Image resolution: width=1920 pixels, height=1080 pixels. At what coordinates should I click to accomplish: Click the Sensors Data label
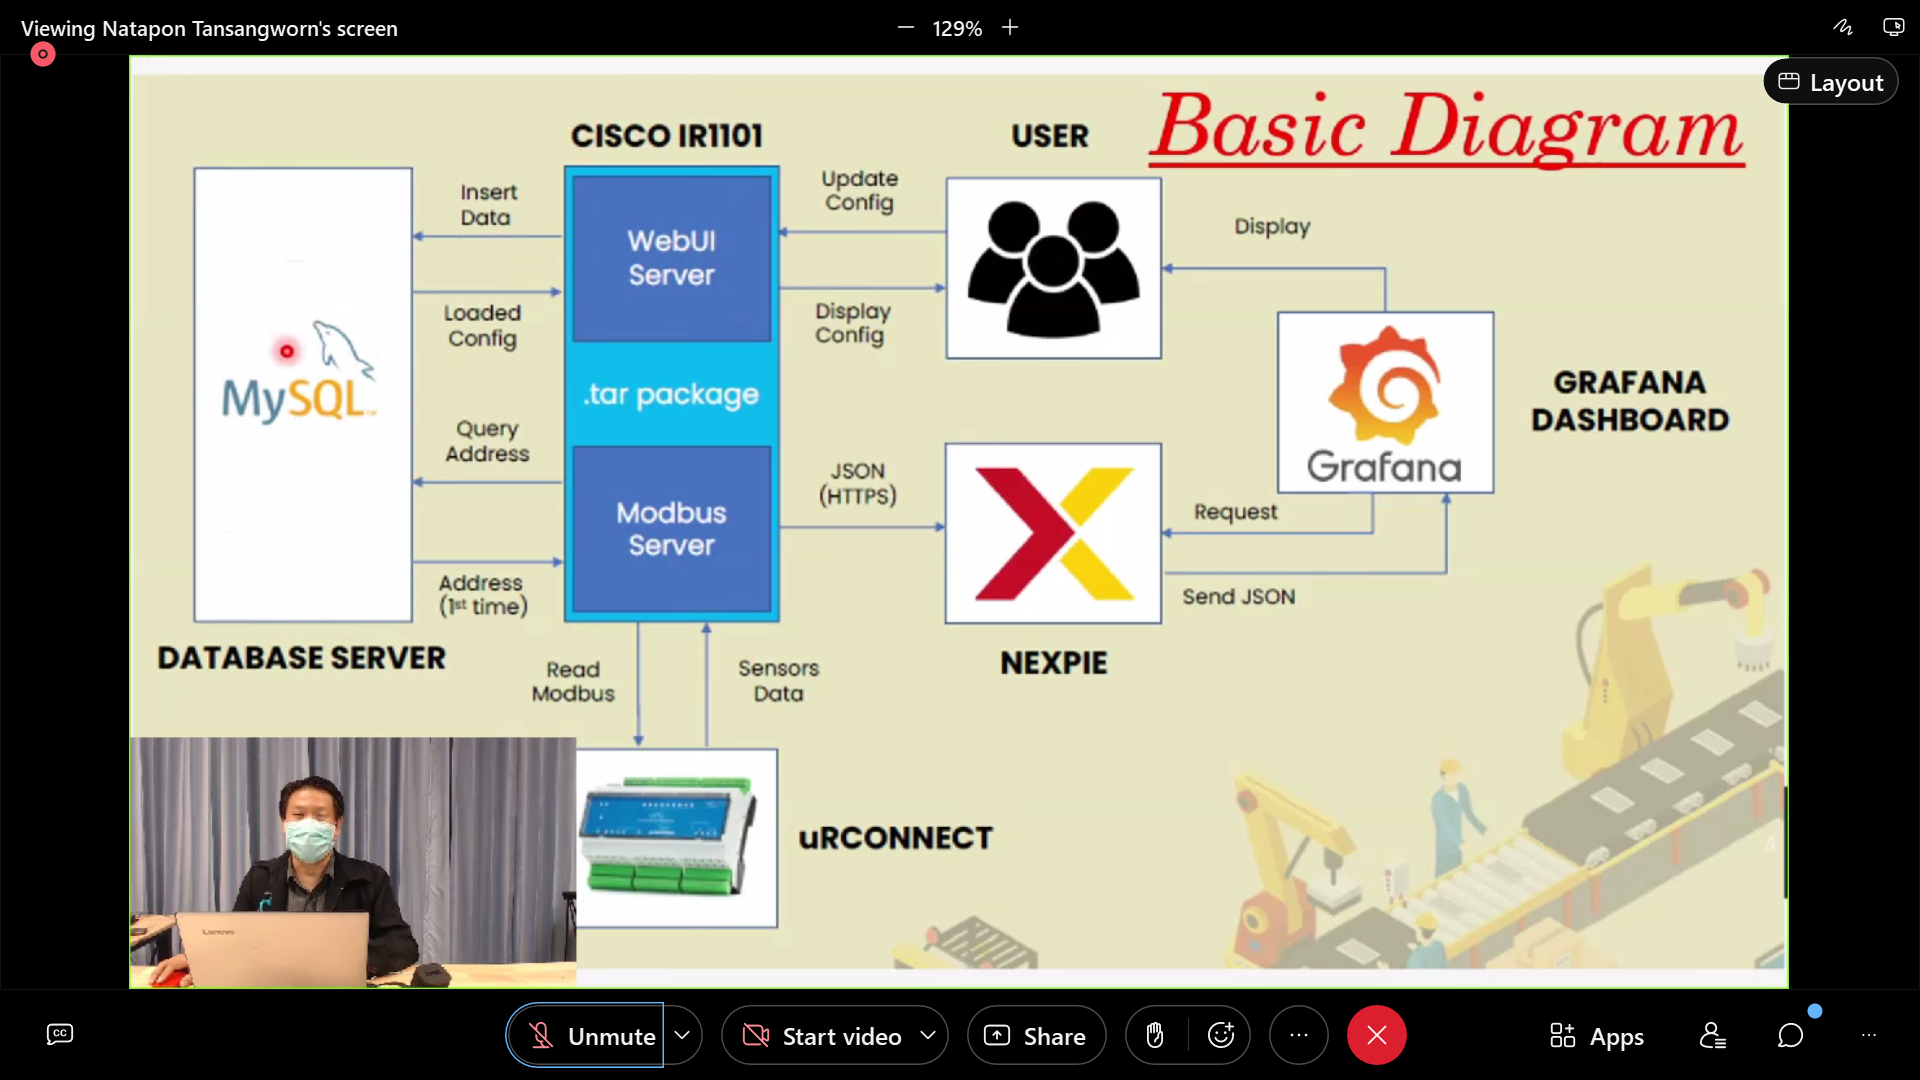coord(779,681)
